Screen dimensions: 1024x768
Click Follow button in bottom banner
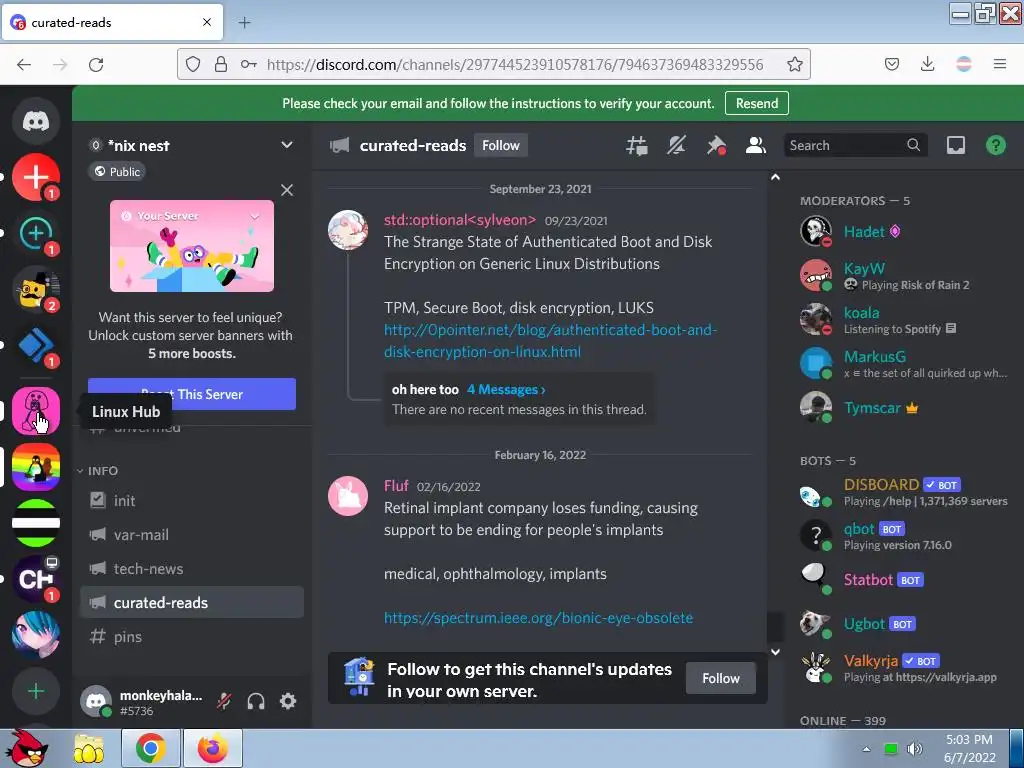[x=721, y=678]
